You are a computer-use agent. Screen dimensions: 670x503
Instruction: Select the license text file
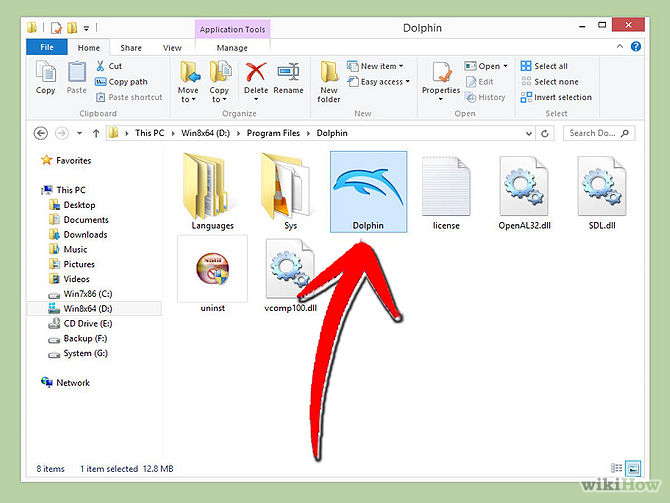click(x=446, y=192)
